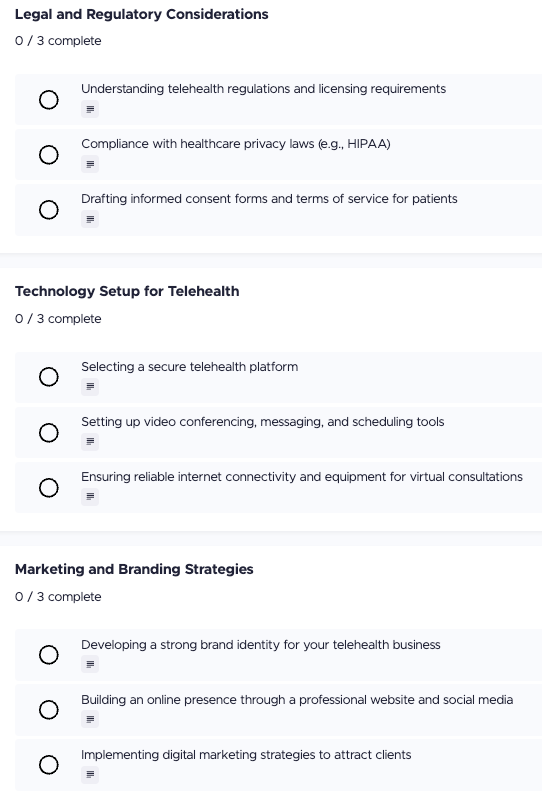542x805 pixels.
Task: Open notes icon under online presence lesson
Action: (90, 719)
